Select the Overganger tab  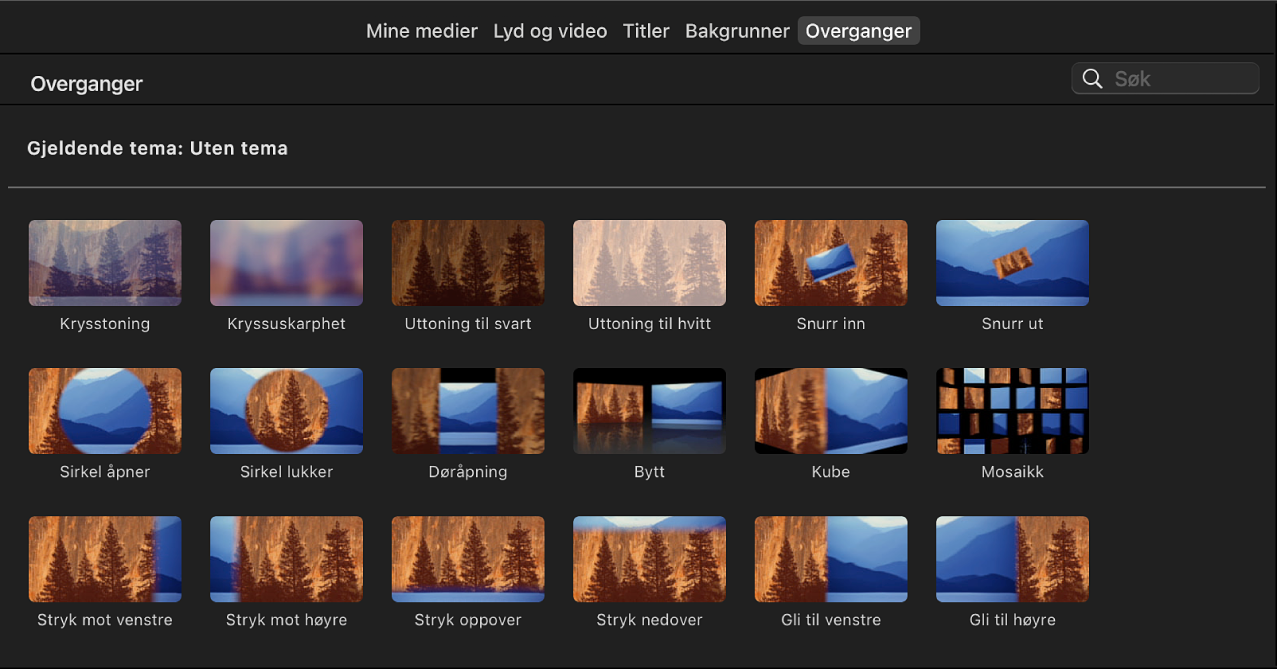(x=859, y=31)
